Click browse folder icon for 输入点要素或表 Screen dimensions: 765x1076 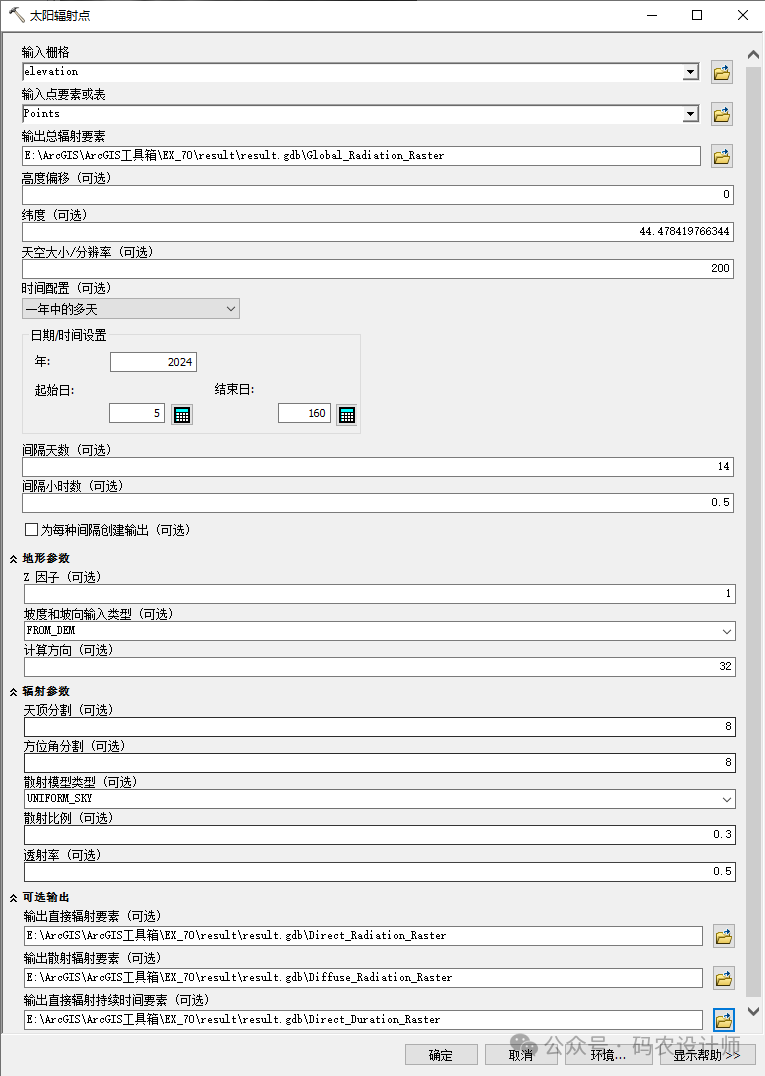pyautogui.click(x=721, y=114)
